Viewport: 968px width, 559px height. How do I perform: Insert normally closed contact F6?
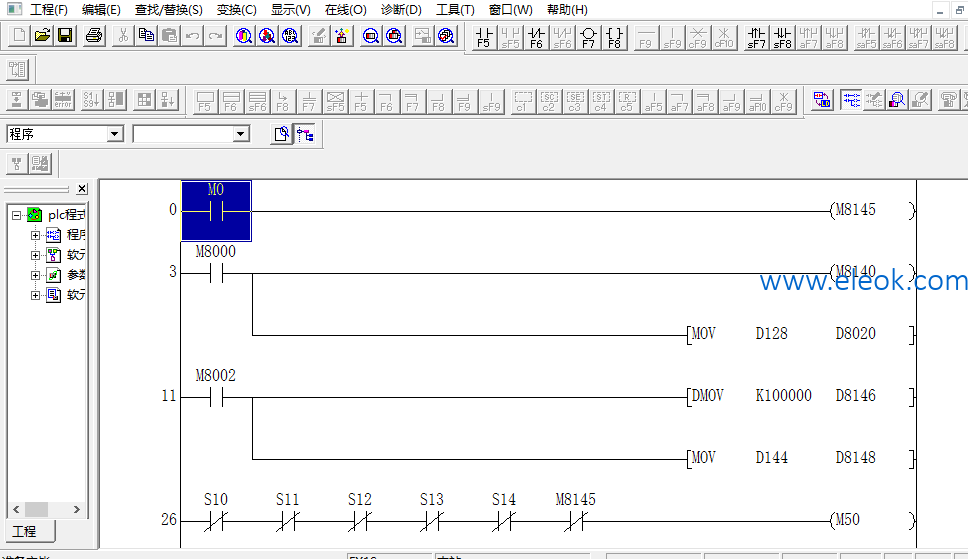[x=536, y=38]
